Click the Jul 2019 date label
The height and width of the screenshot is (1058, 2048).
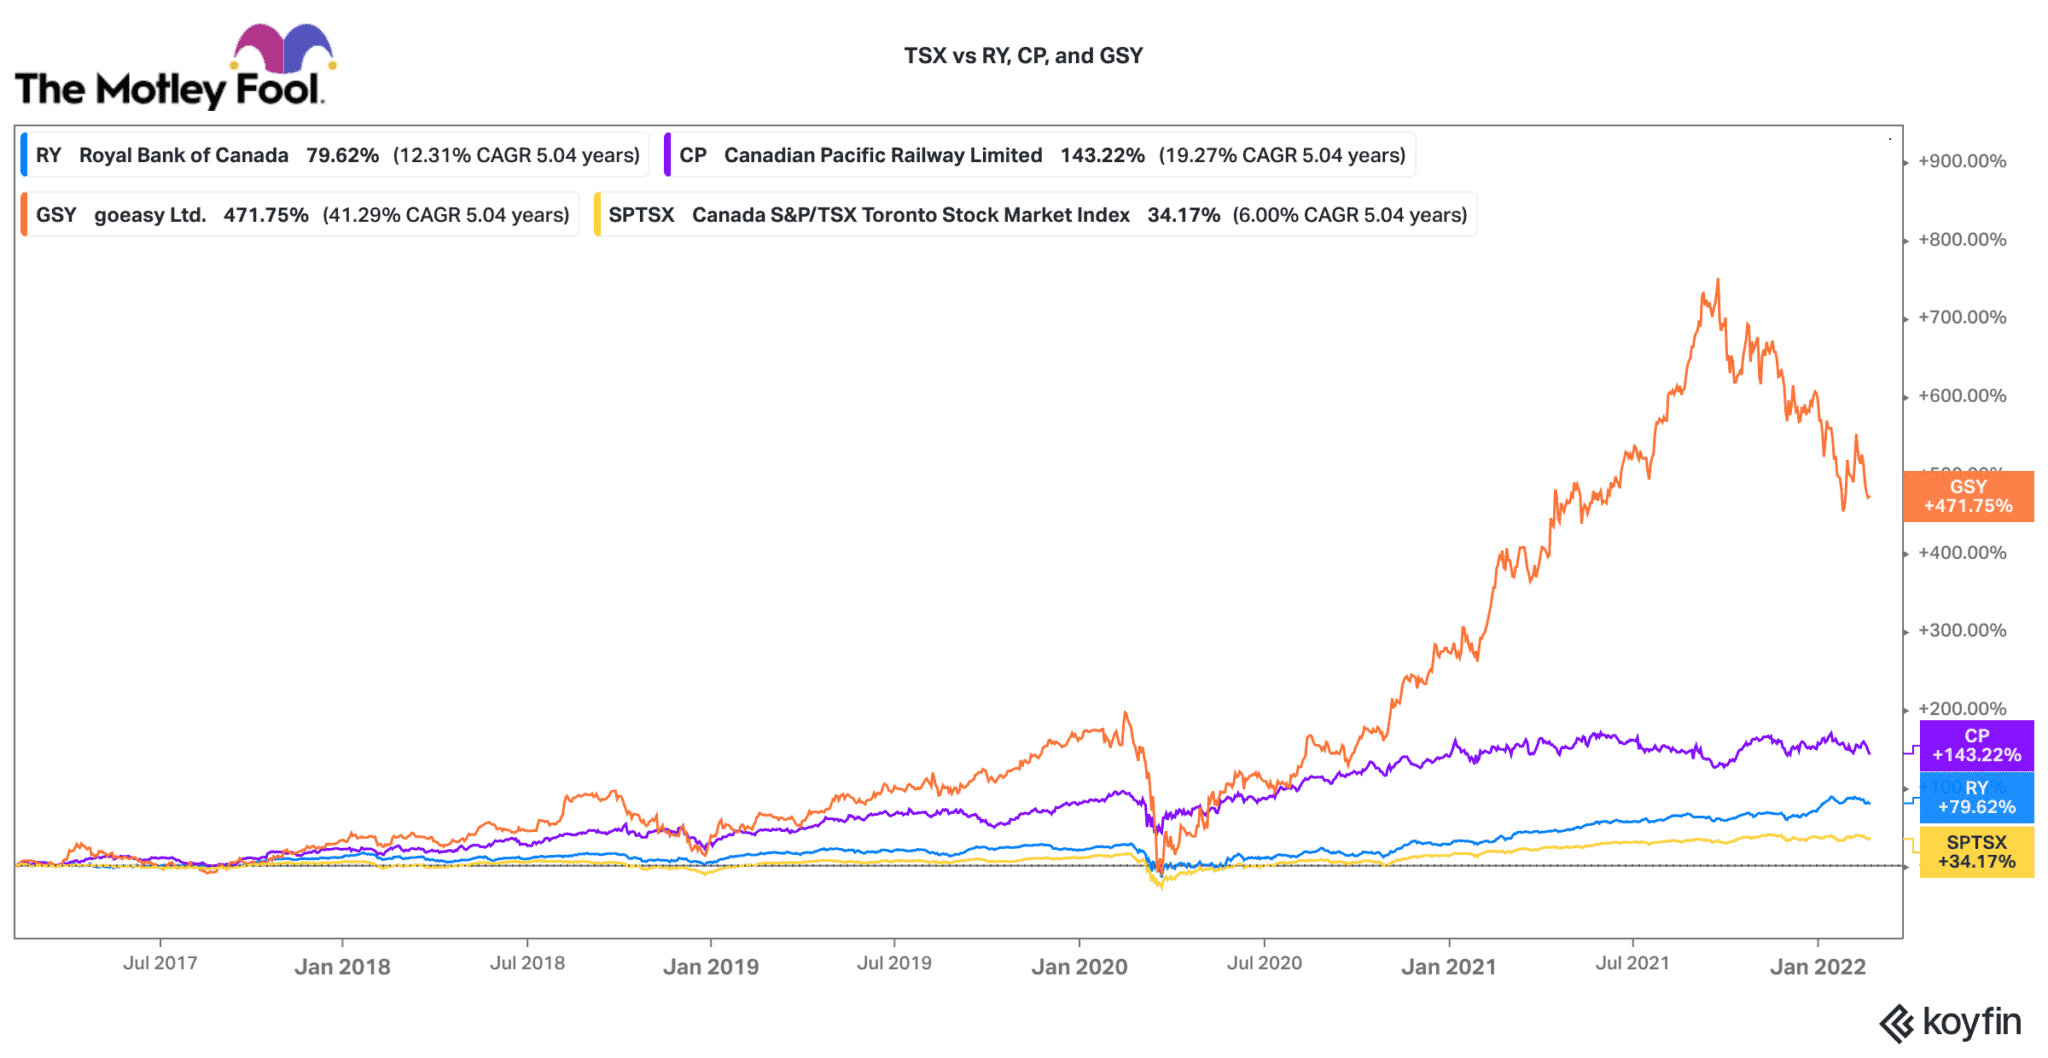(x=894, y=963)
